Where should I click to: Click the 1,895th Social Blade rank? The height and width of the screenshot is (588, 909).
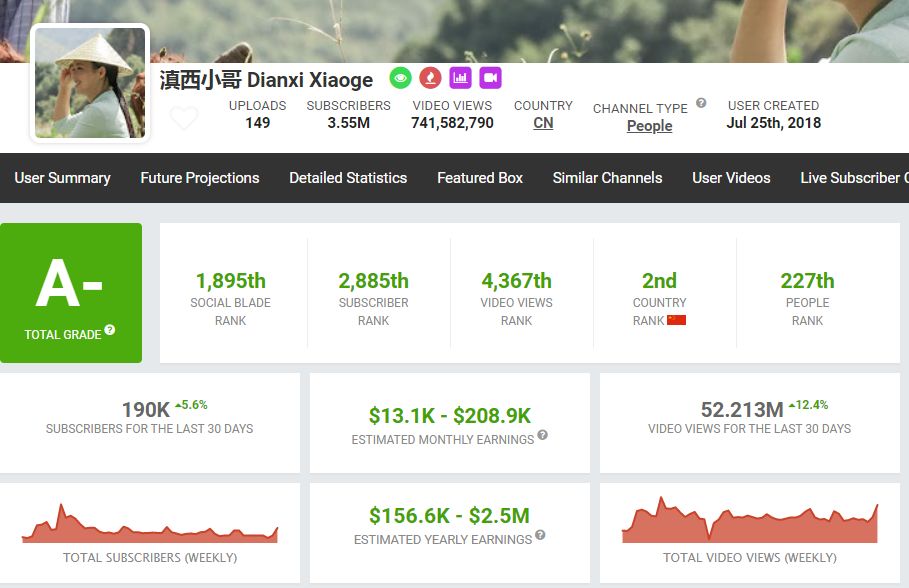pos(231,281)
